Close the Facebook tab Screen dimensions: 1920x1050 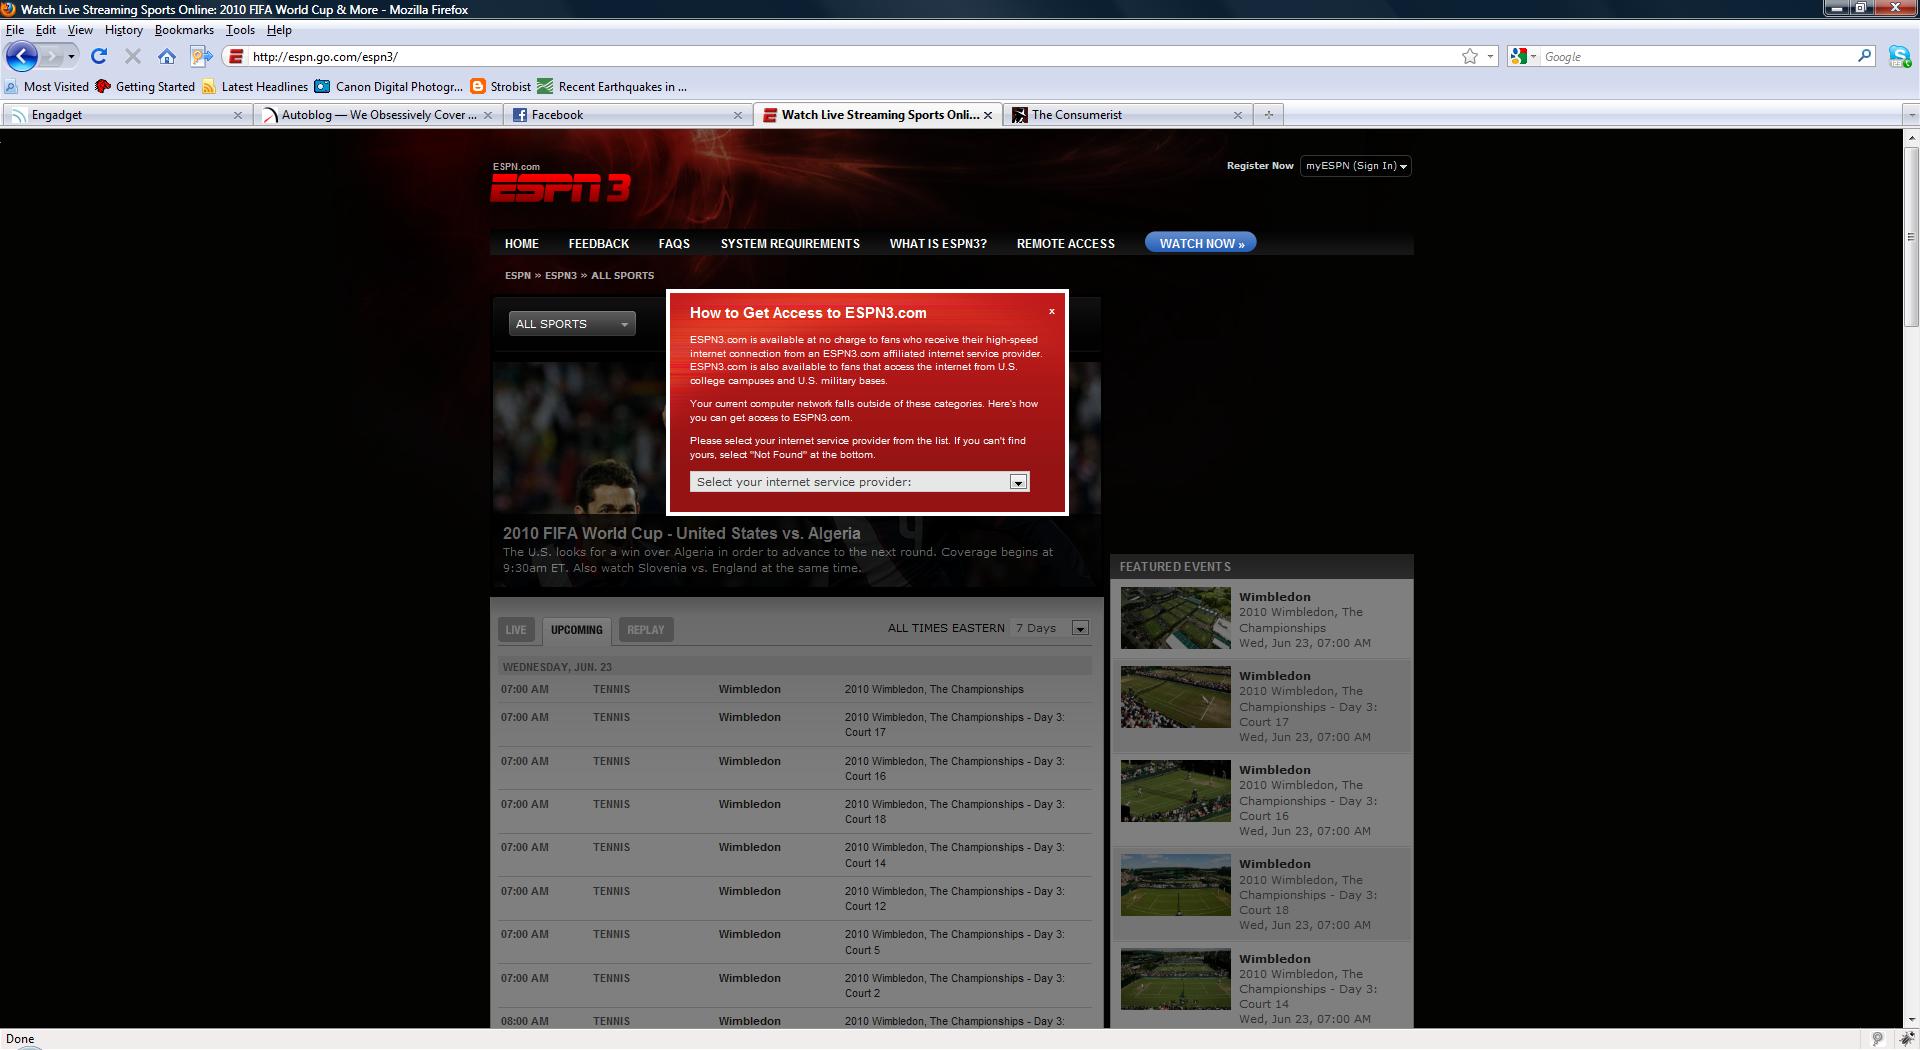(x=738, y=115)
